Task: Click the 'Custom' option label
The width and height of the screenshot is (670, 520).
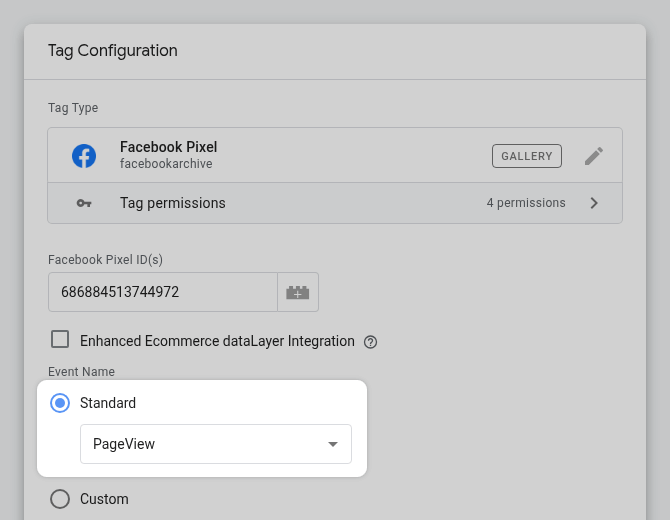Action: (104, 499)
